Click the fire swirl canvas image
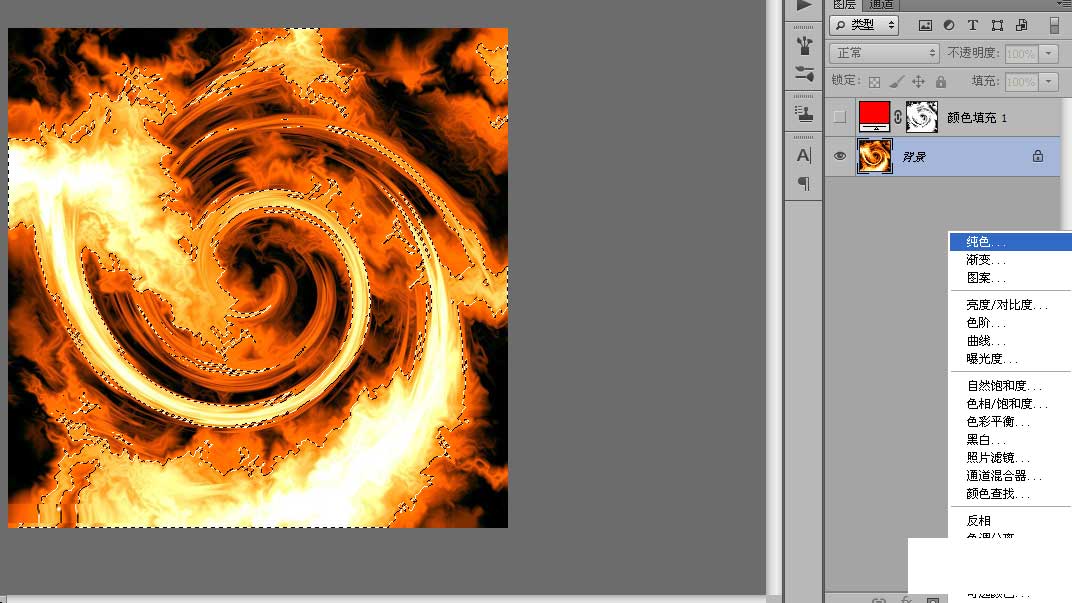Viewport: 1072px width, 603px height. click(x=258, y=278)
